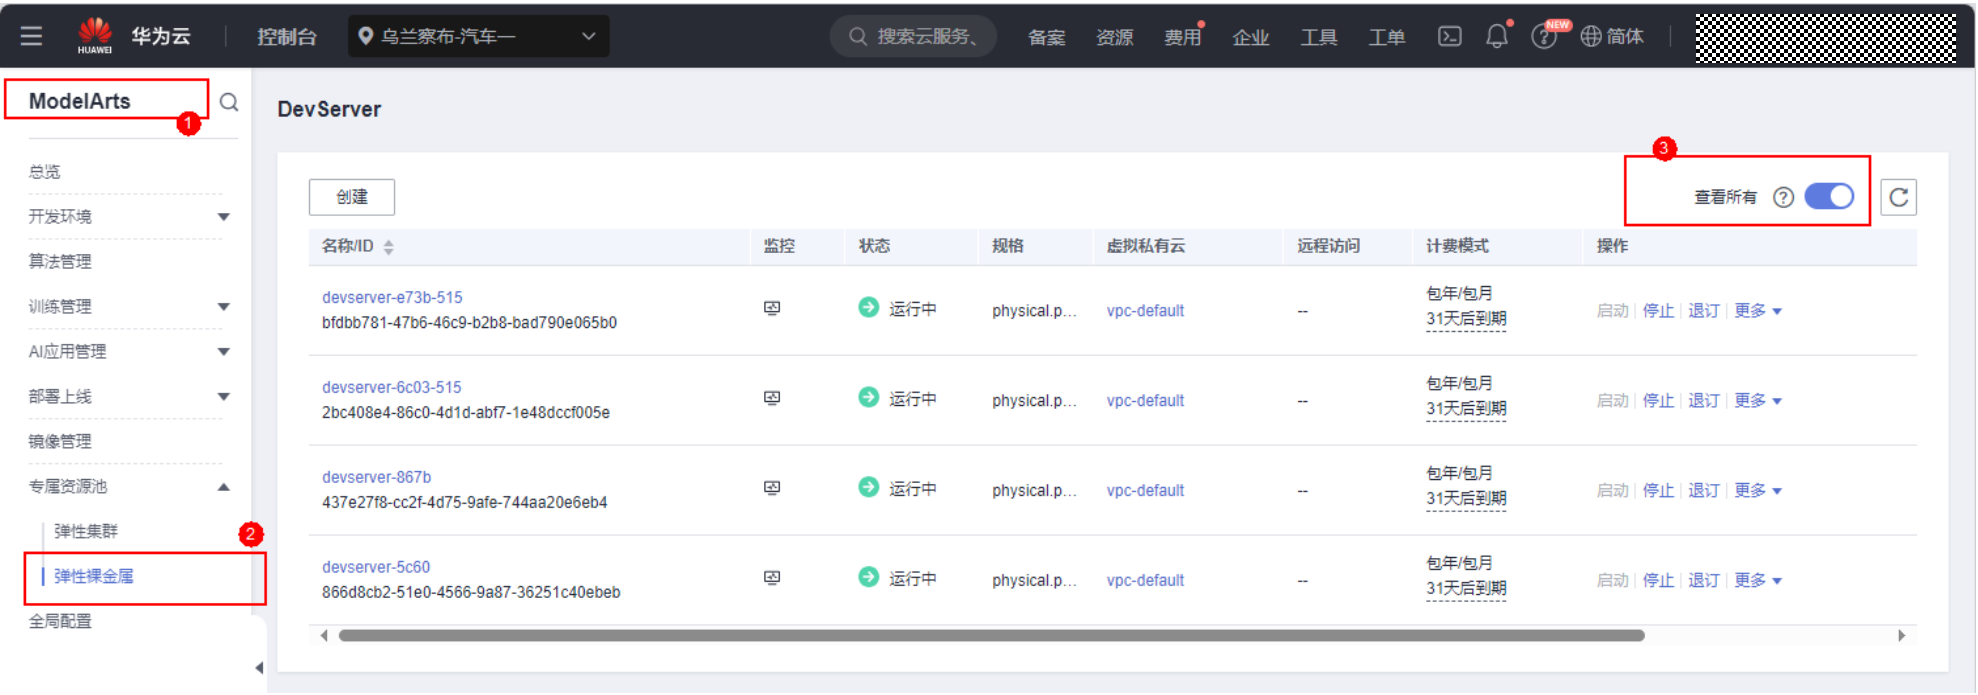Click the scrollbar right arrow under the table
The image size is (1978, 695).
click(1901, 635)
